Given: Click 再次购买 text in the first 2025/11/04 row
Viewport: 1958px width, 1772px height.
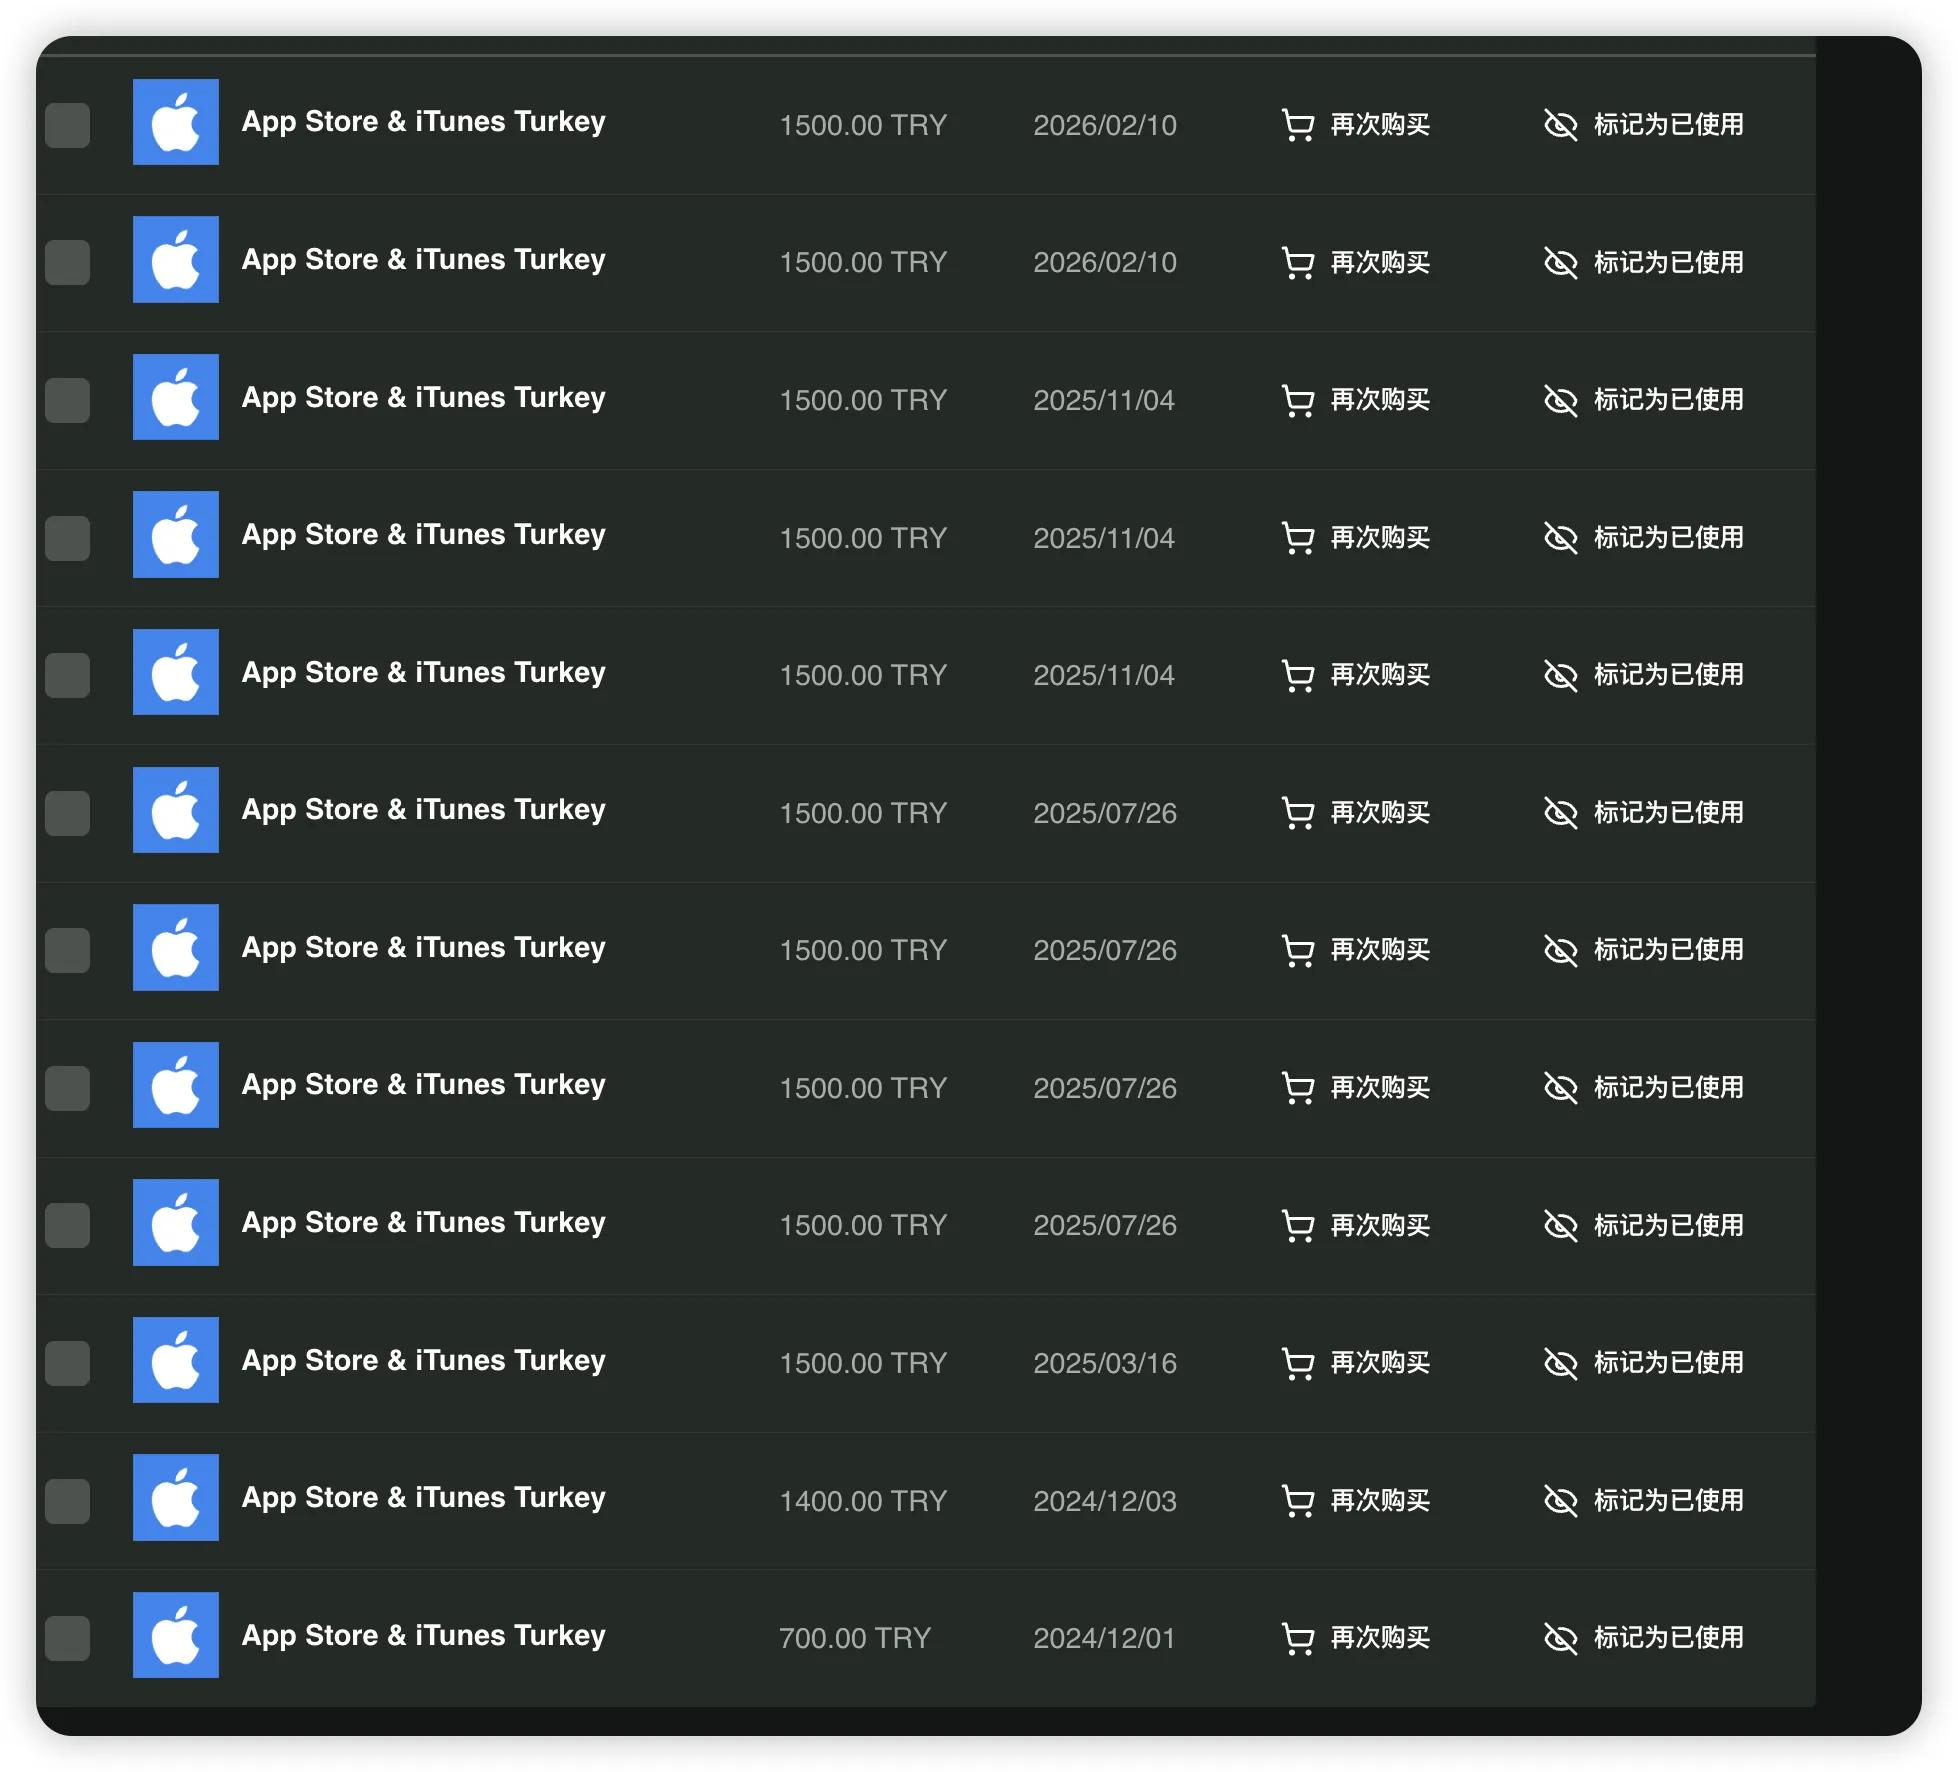Looking at the screenshot, I should 1380,400.
